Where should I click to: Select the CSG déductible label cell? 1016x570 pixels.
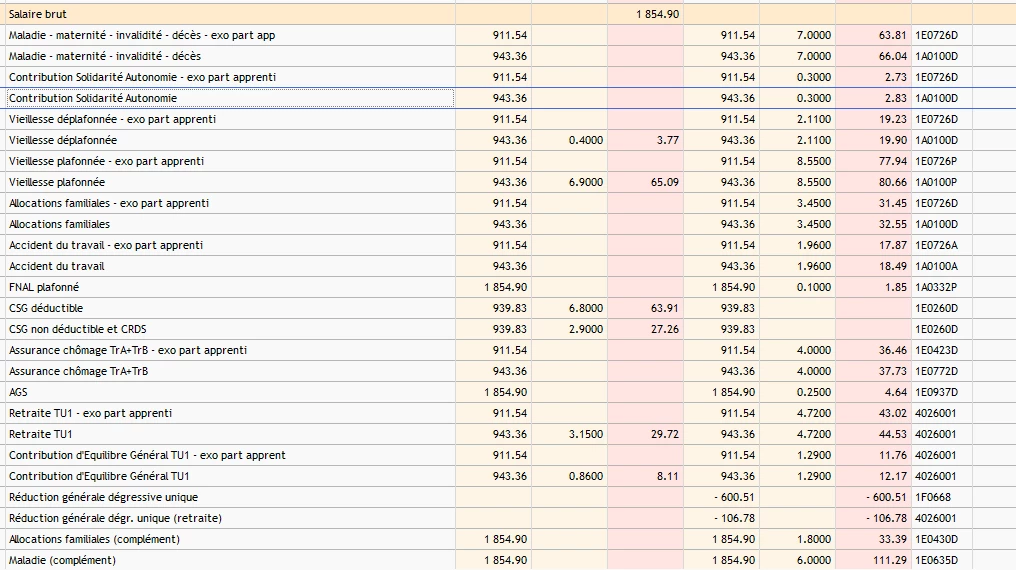(x=46, y=308)
